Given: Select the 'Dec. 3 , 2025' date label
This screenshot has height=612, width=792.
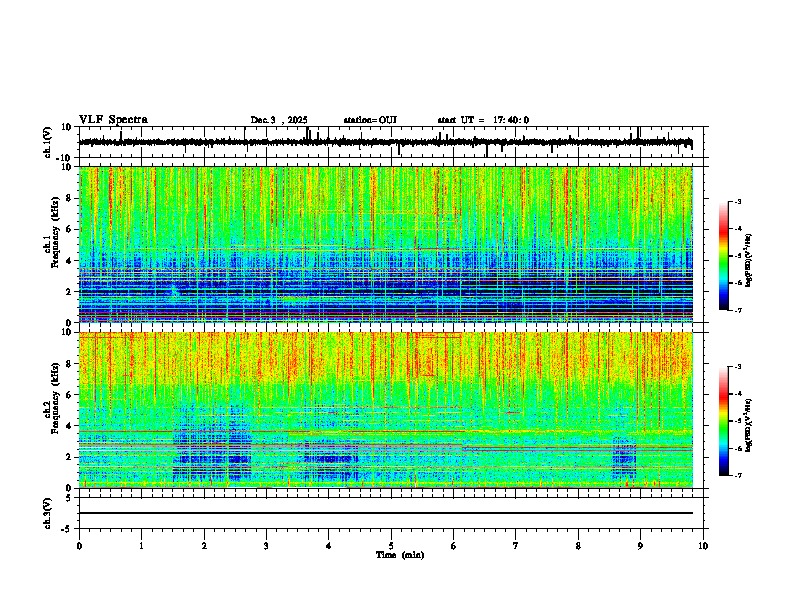Looking at the screenshot, I should [x=279, y=120].
